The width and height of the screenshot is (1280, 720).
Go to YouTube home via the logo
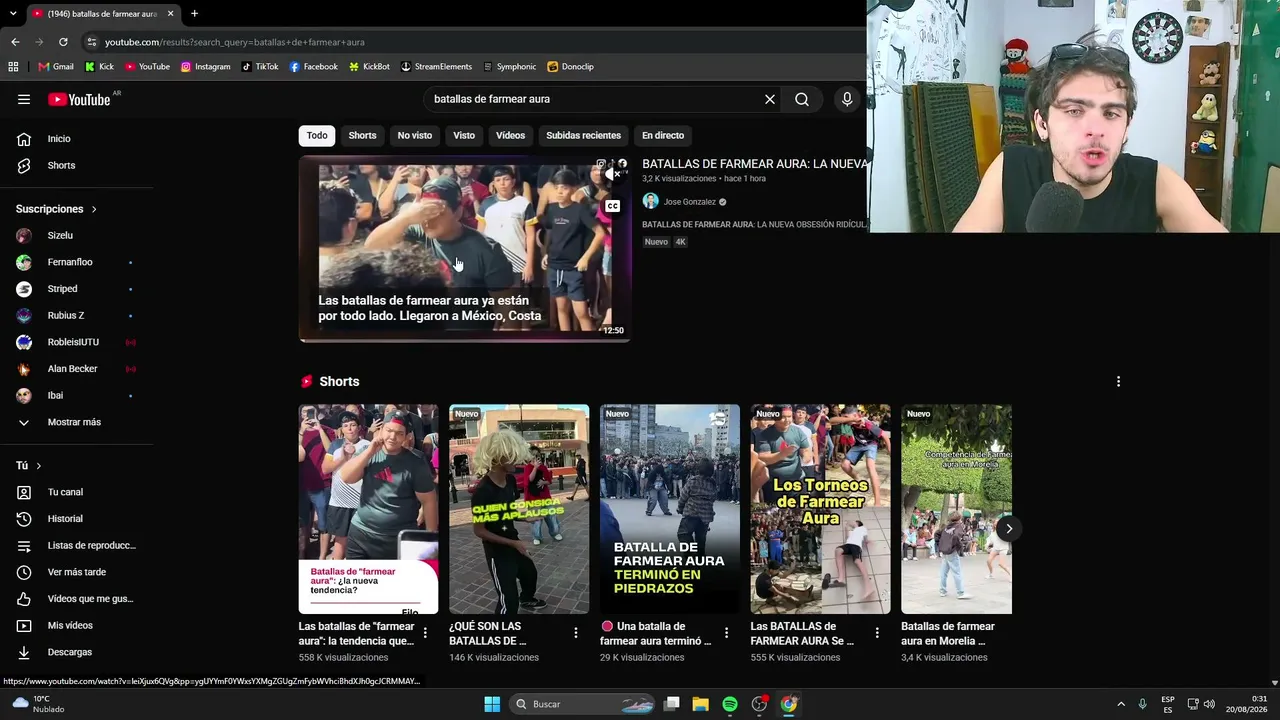79,99
